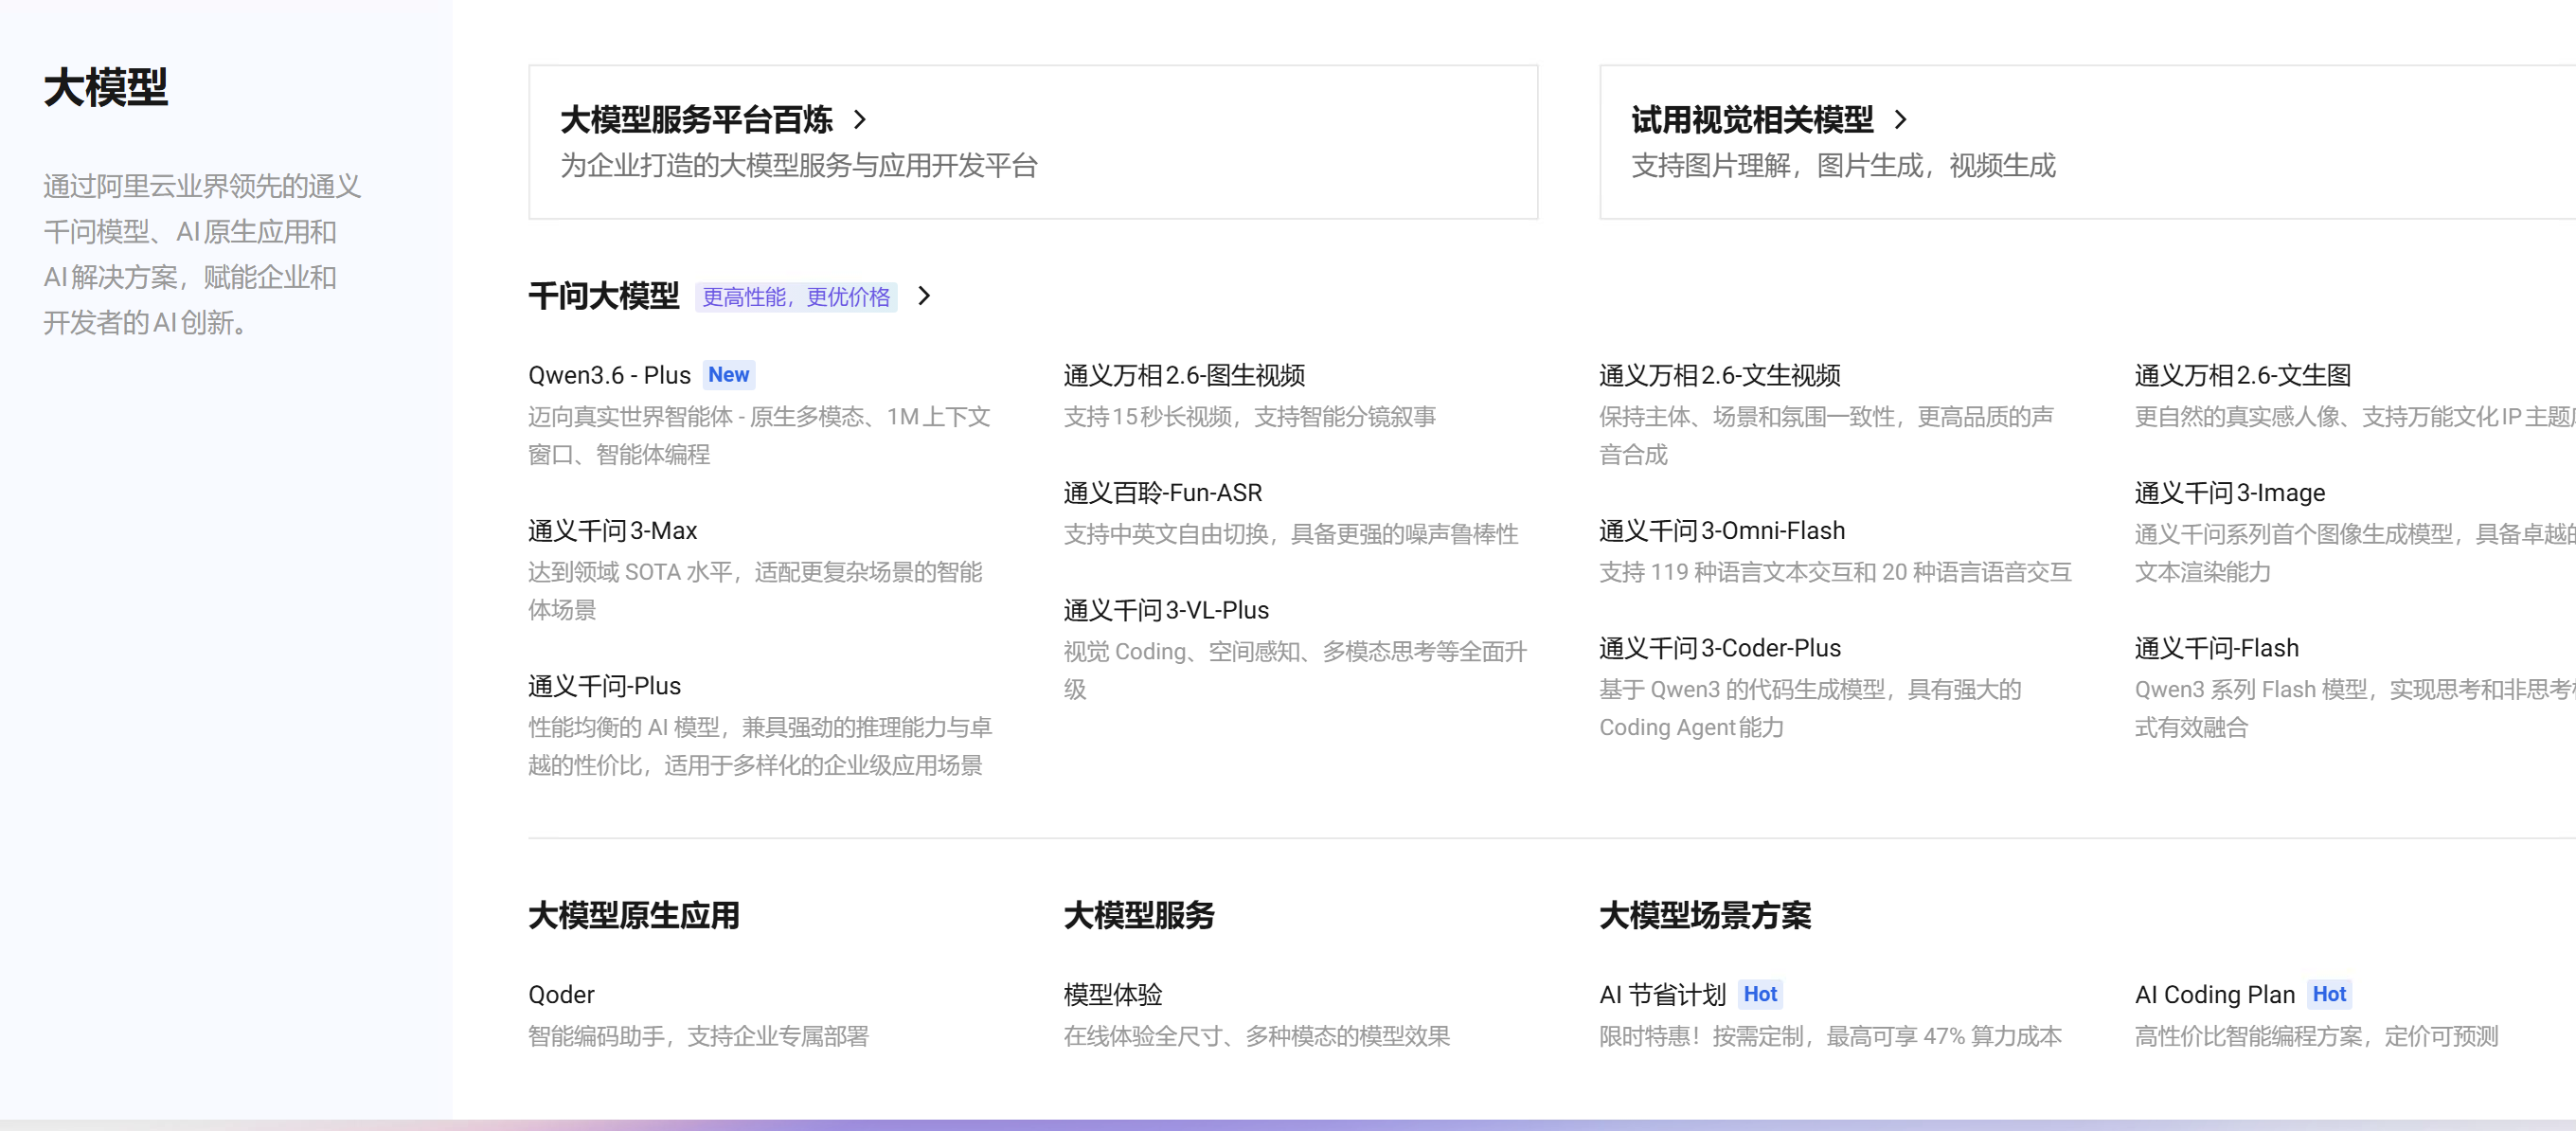
Task: Click the 大模型原生应用 section heading
Action: tap(634, 915)
